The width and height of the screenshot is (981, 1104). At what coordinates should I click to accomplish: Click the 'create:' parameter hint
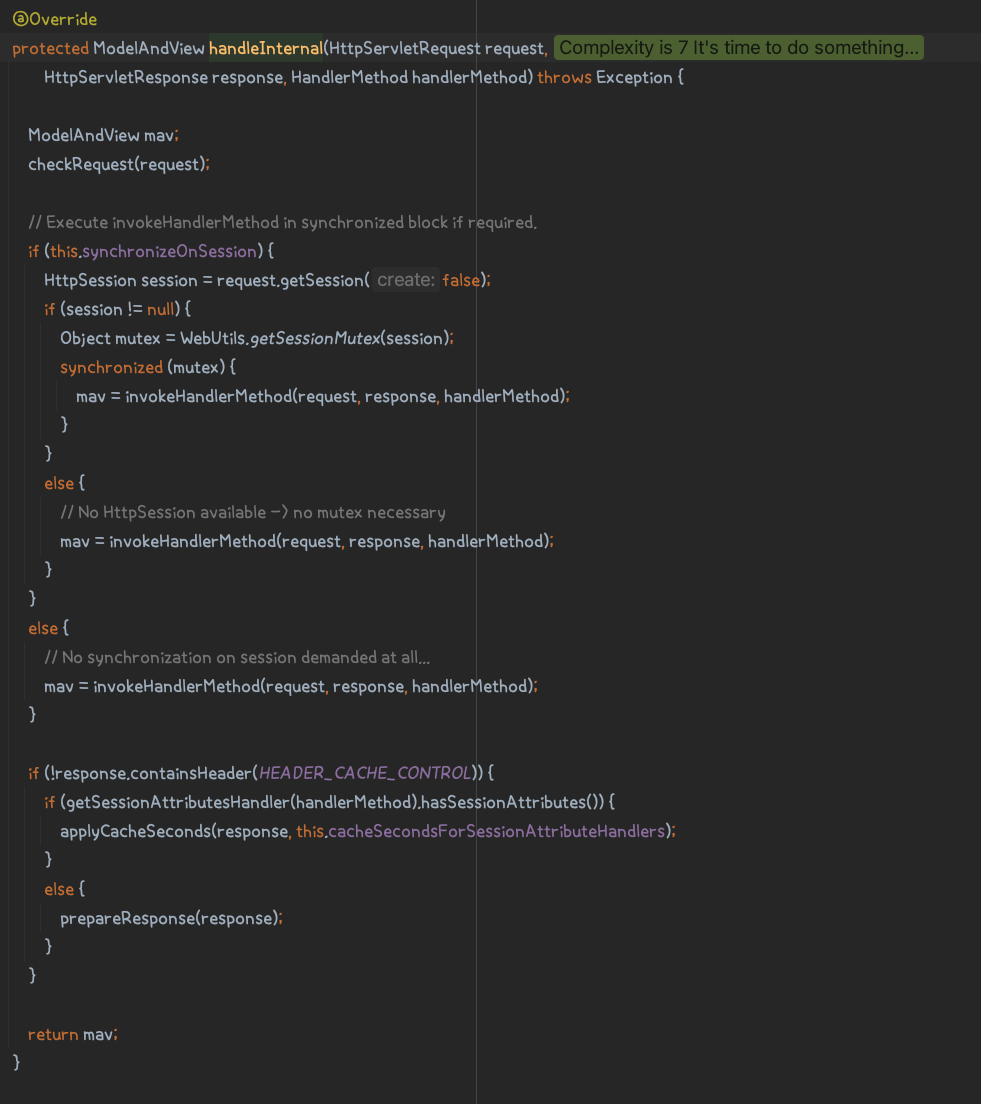tap(406, 280)
